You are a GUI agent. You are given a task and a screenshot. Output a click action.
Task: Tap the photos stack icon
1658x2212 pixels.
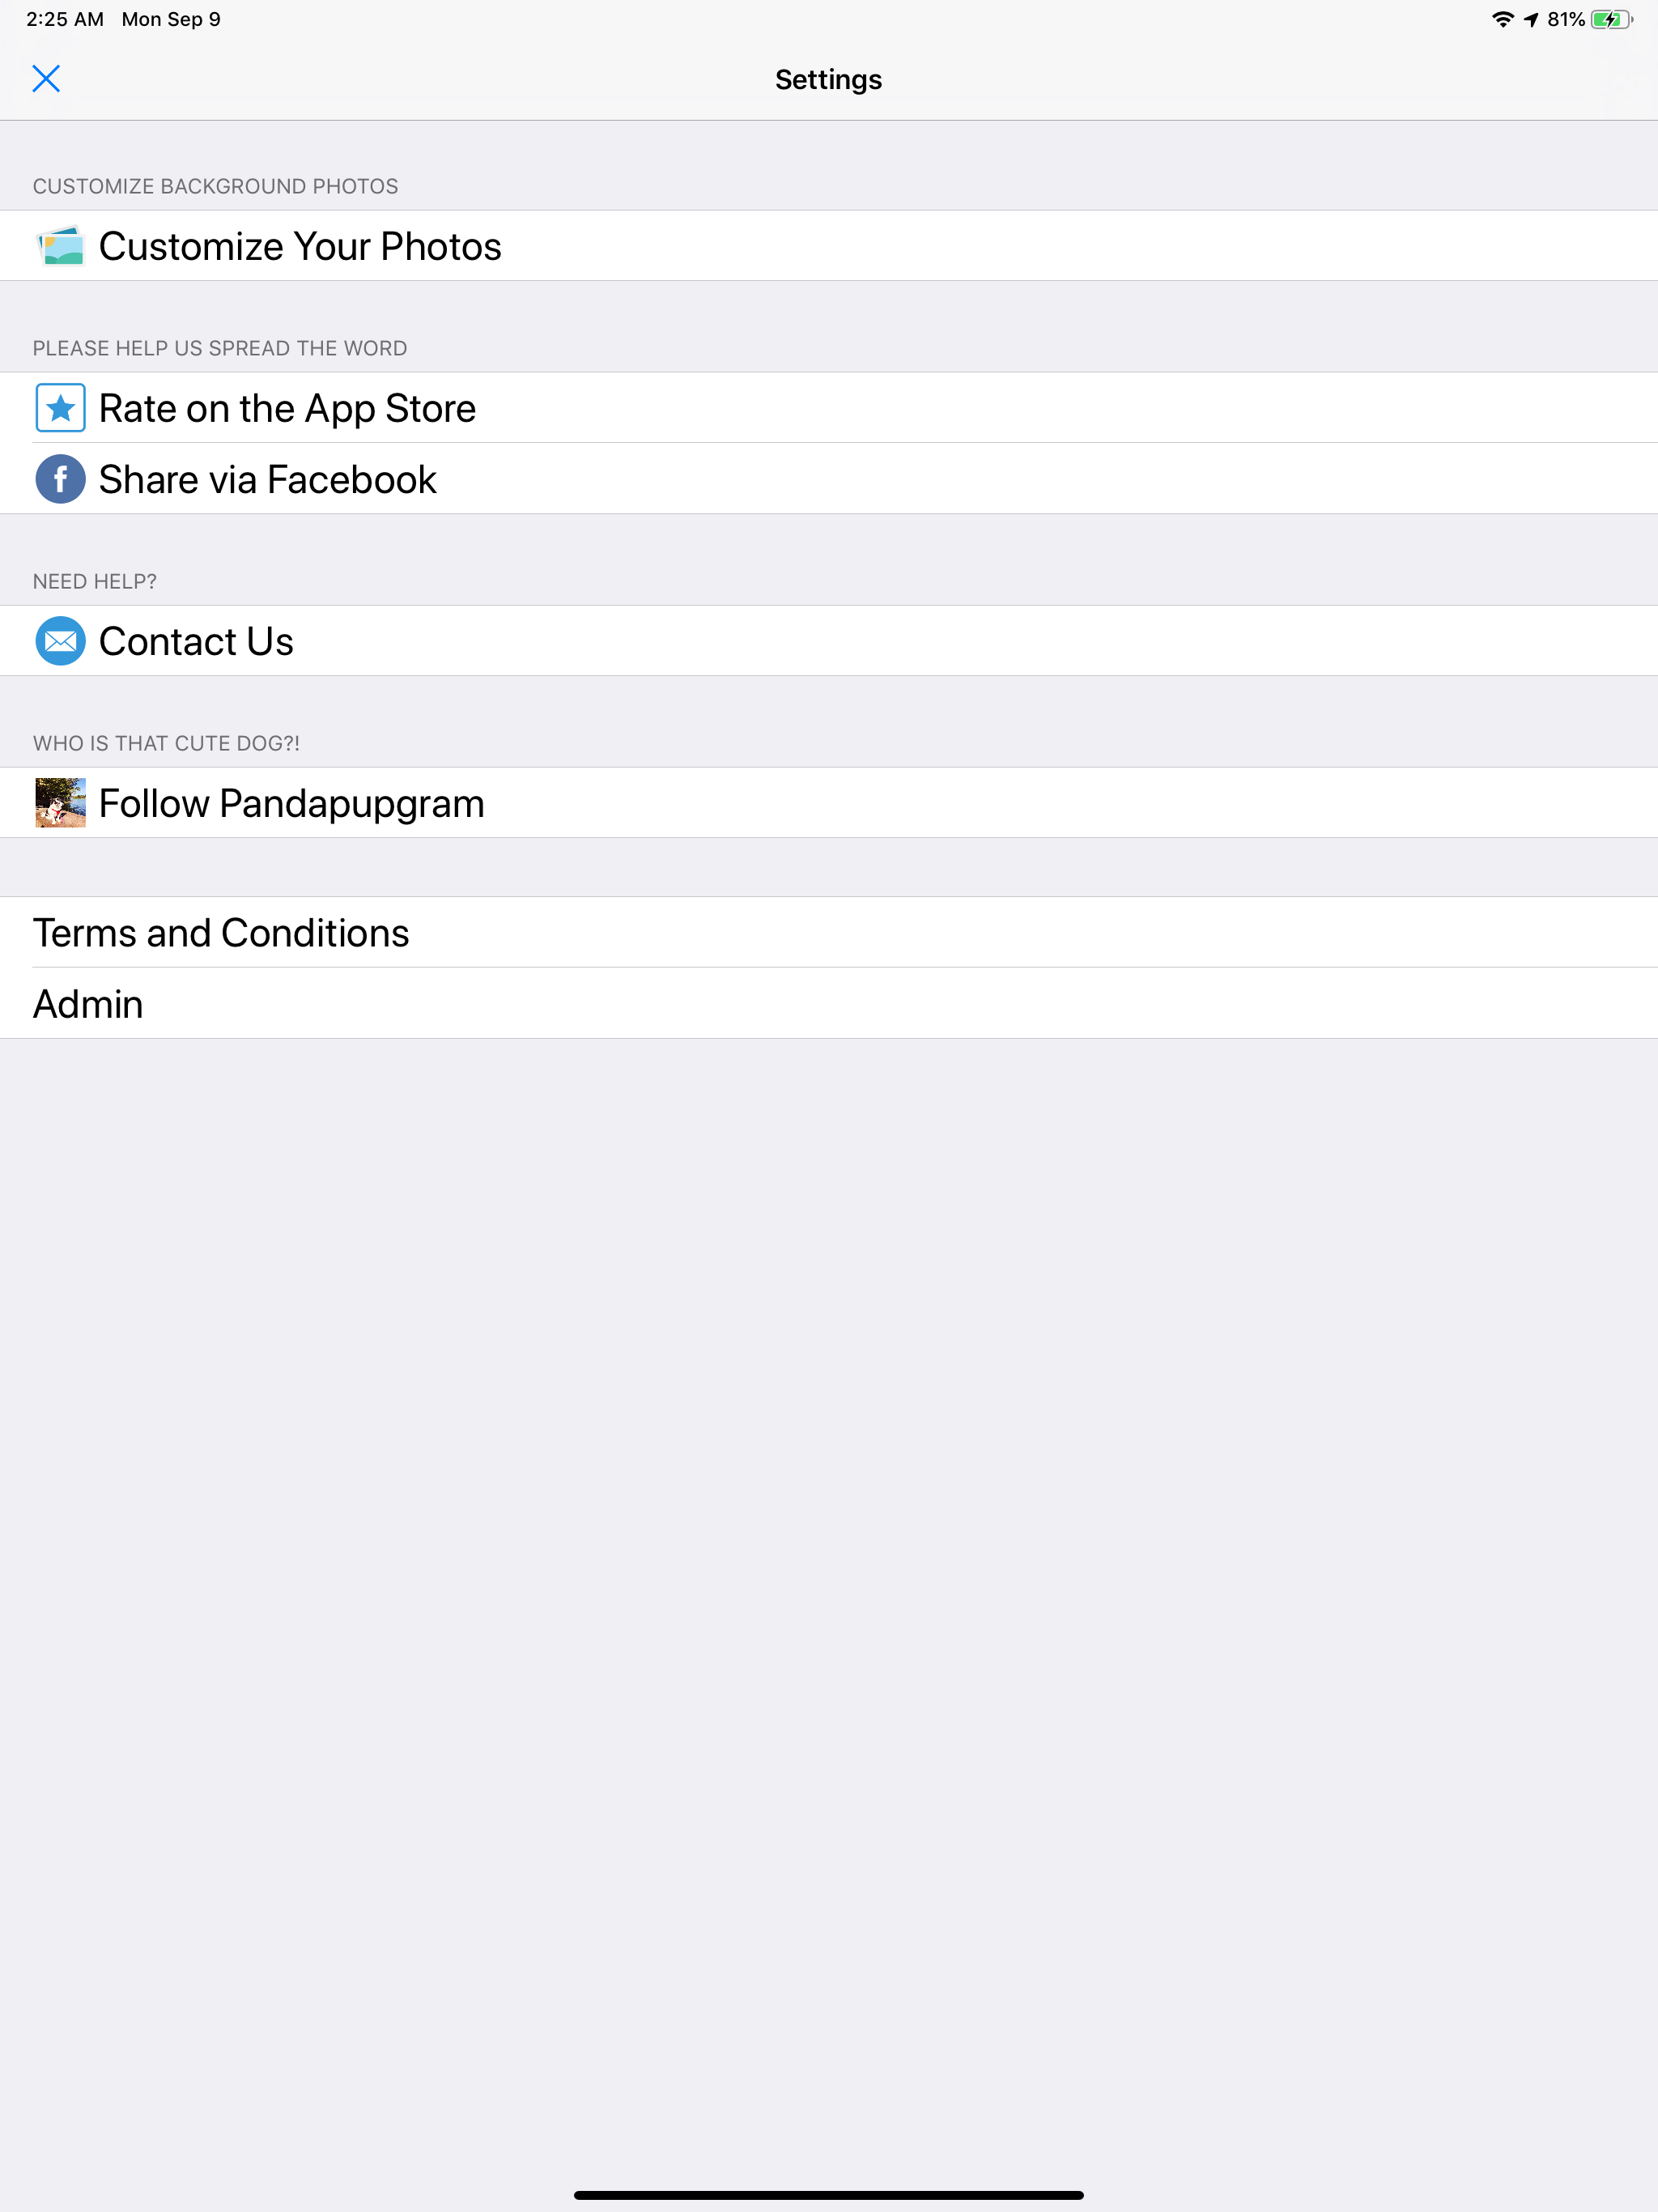[60, 246]
